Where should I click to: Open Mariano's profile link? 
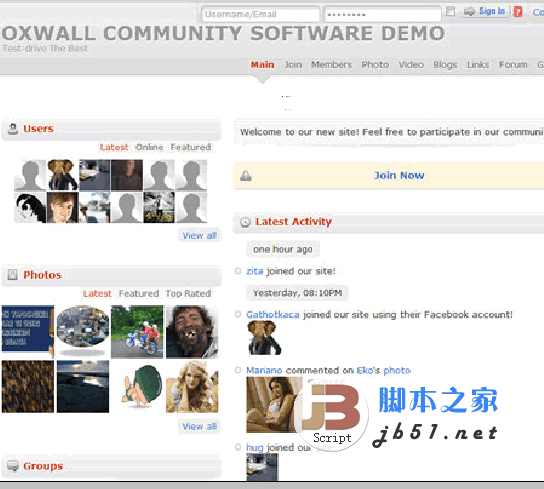[x=264, y=371]
